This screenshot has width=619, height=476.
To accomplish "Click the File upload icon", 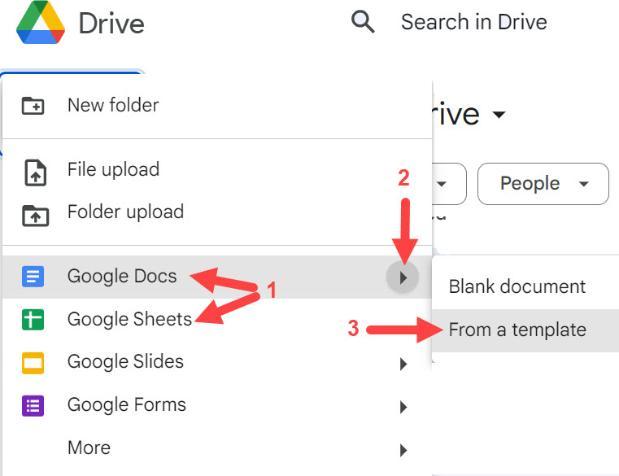I will tap(36, 172).
